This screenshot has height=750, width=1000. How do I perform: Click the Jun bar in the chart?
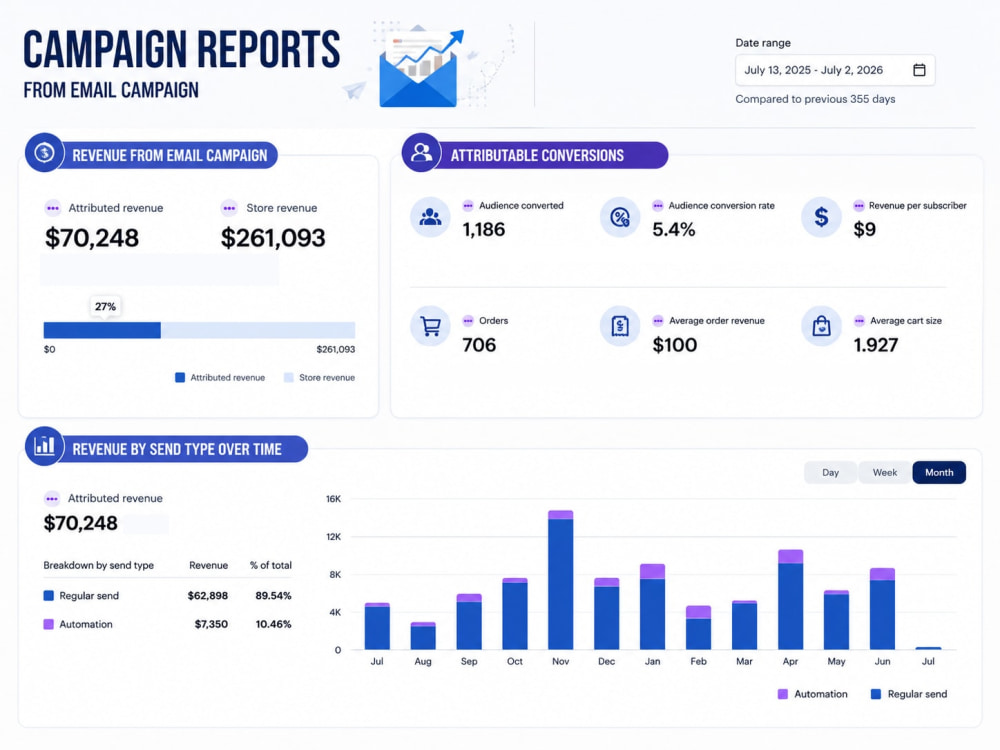[x=882, y=609]
